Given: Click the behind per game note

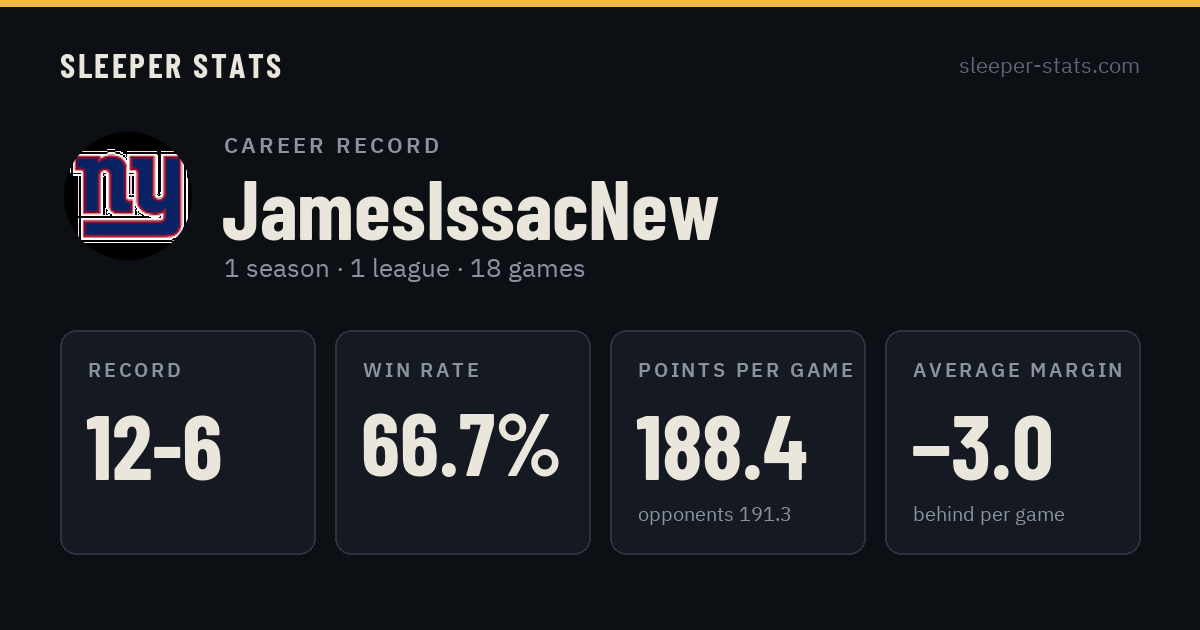Looking at the screenshot, I should 988,515.
